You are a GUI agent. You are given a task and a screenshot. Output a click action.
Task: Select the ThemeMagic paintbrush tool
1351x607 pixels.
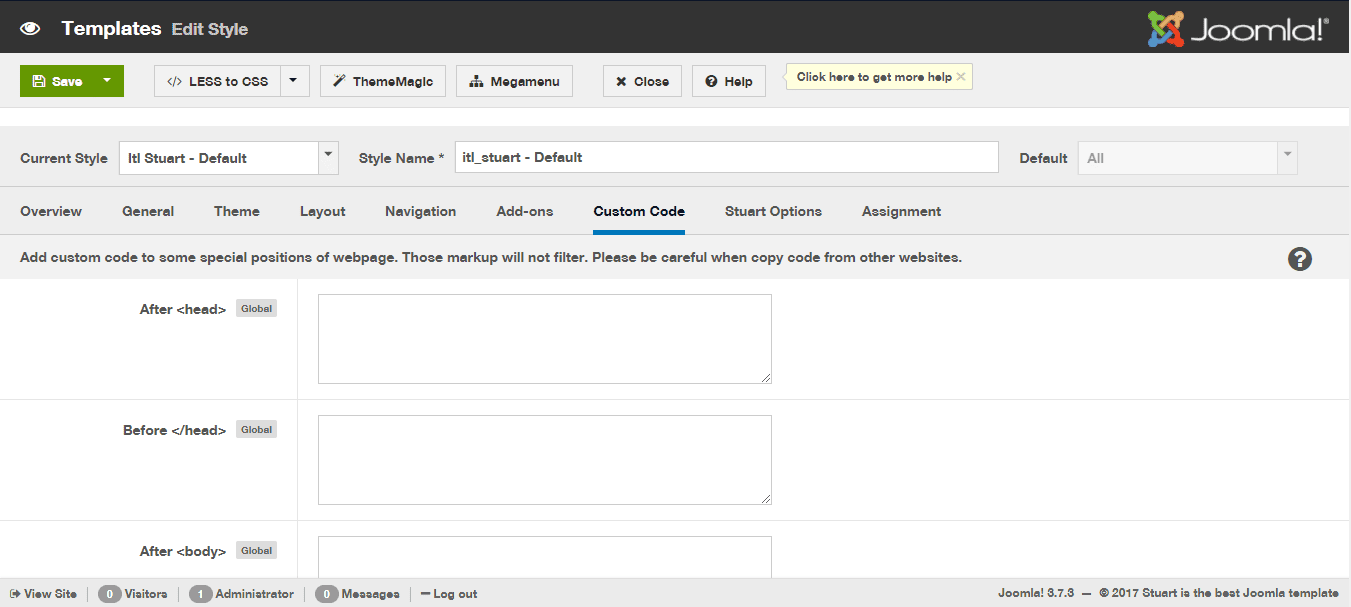[382, 81]
